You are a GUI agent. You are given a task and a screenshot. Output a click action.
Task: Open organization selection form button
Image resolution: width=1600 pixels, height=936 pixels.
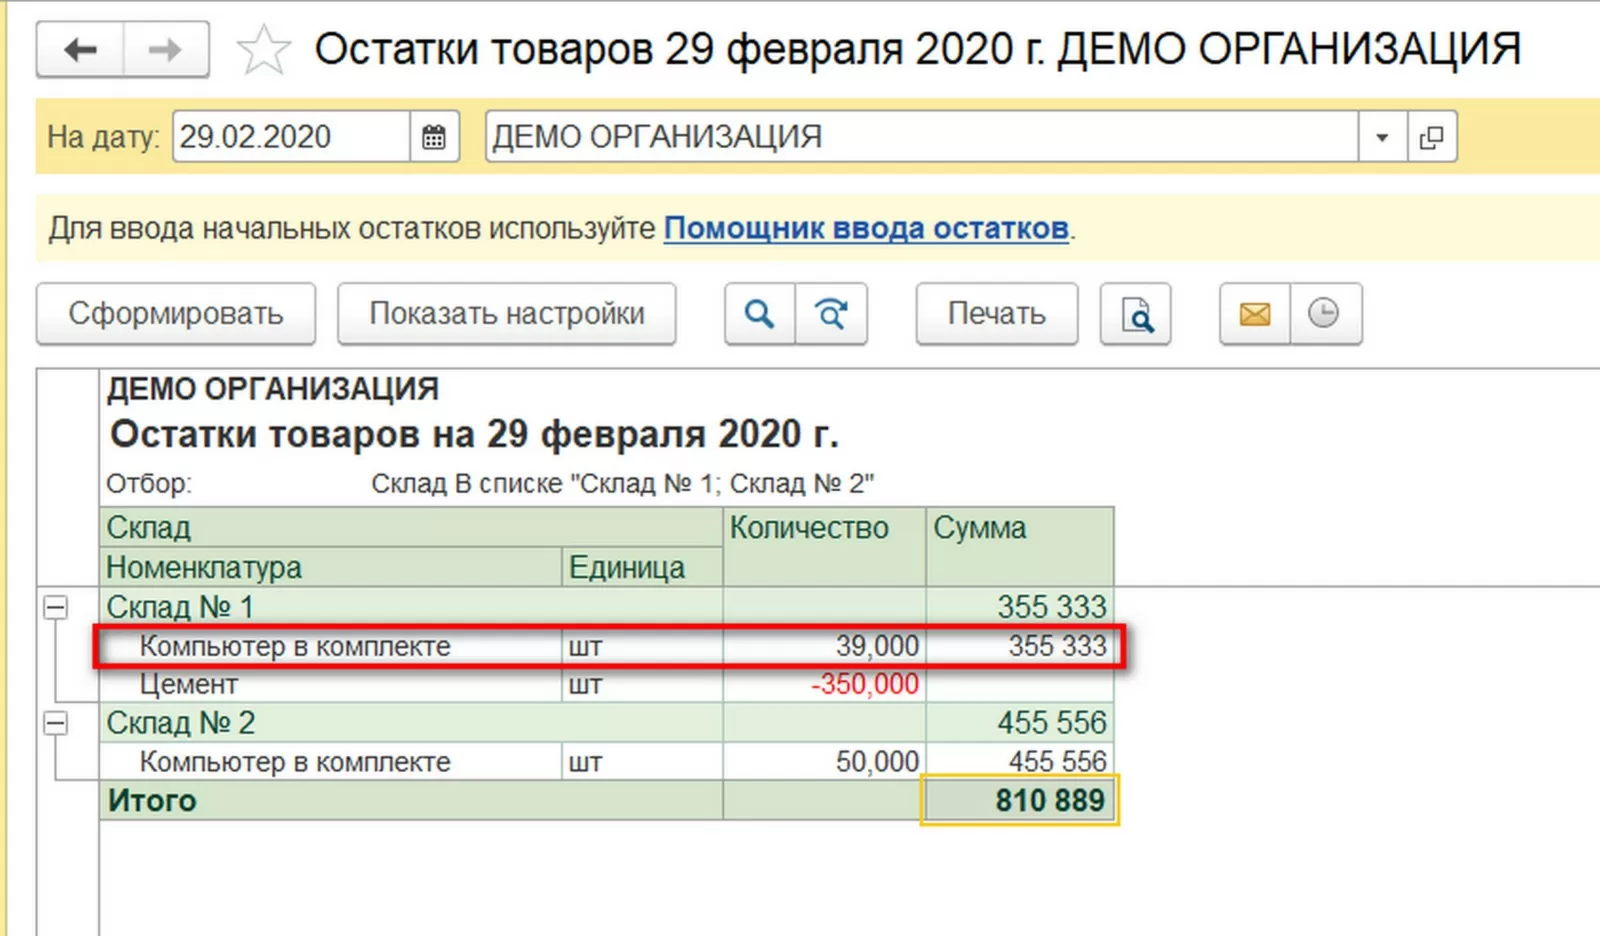click(1432, 137)
